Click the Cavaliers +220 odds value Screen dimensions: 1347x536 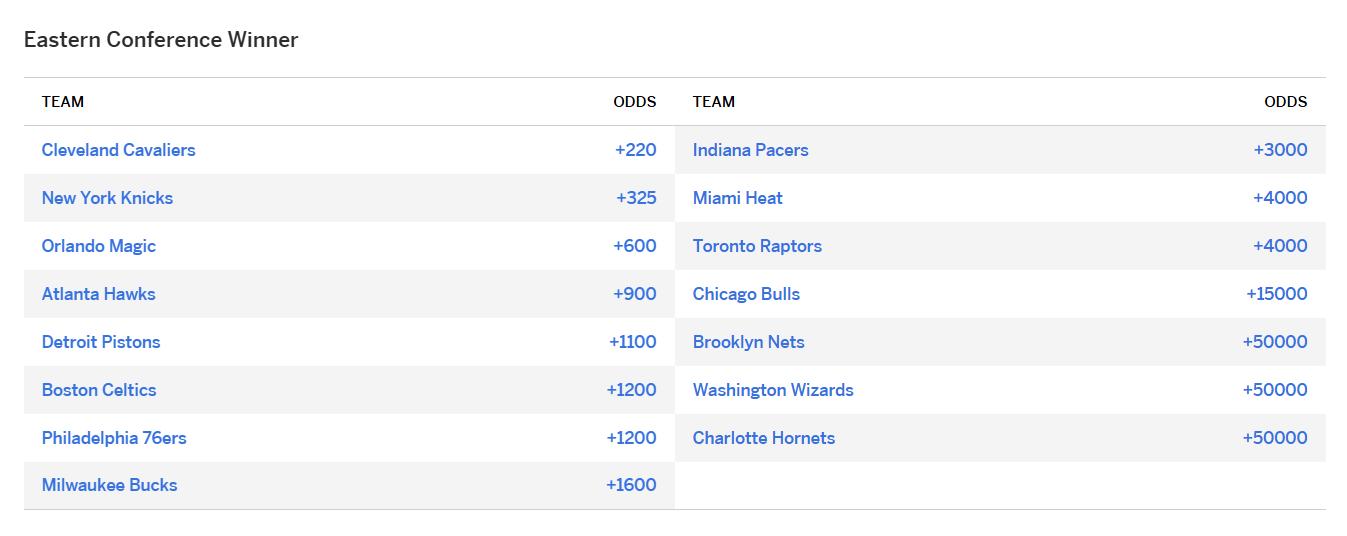pos(635,150)
